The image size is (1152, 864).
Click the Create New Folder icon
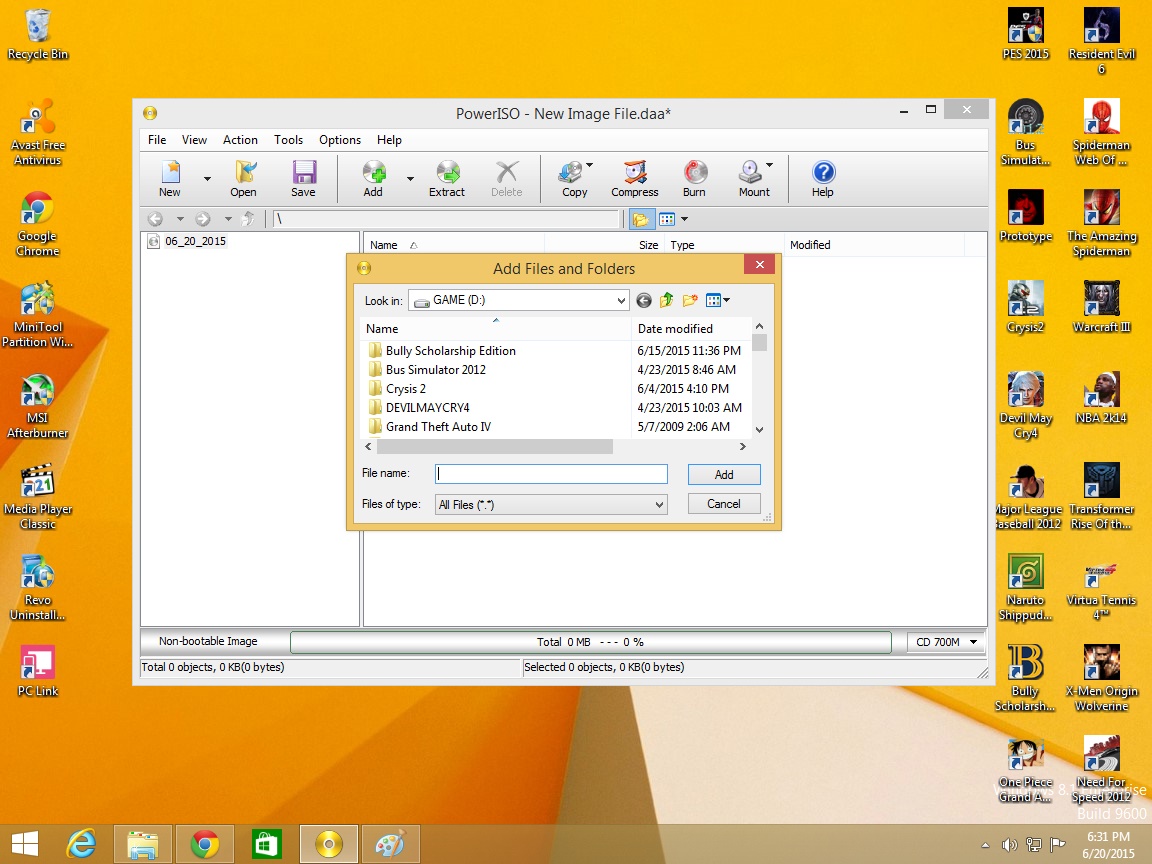(689, 300)
